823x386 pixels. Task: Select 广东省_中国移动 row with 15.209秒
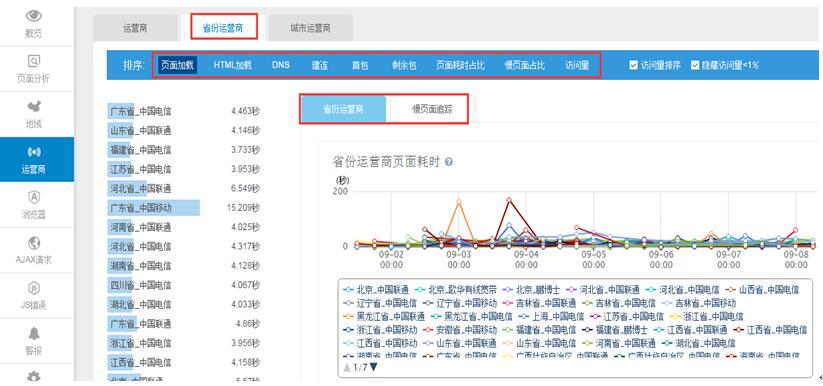[184, 208]
